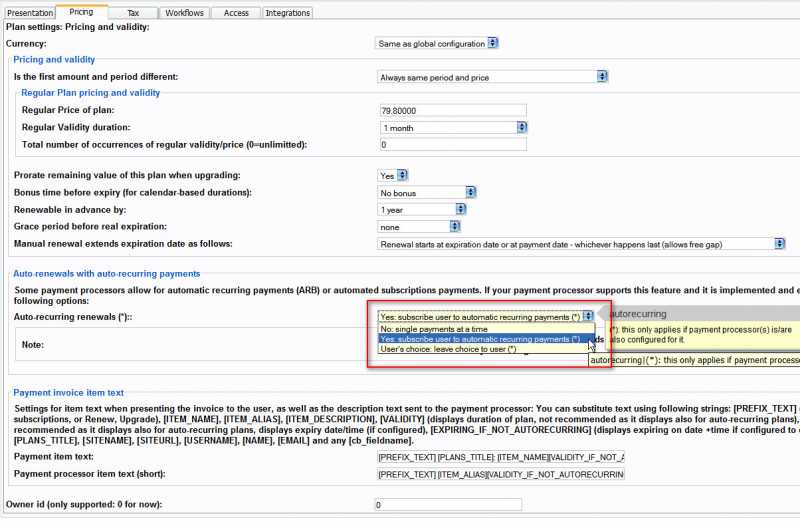Select the Pricing tab
Viewport: 800px width, 526px height.
tap(82, 12)
